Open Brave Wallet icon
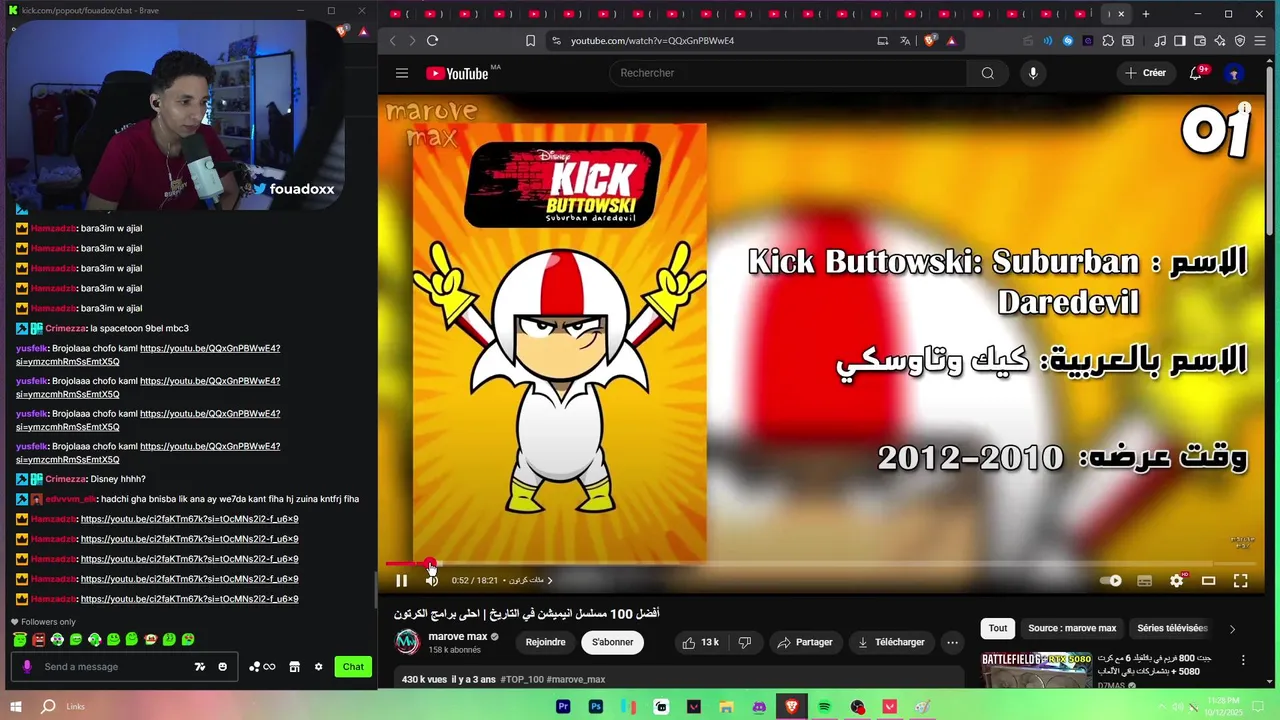1280x720 pixels. [1200, 41]
